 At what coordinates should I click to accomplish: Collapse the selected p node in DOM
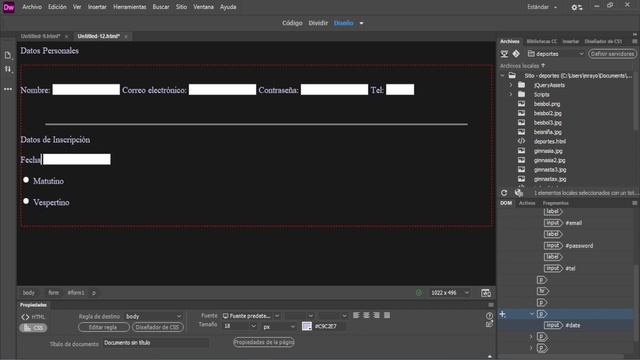[531, 314]
